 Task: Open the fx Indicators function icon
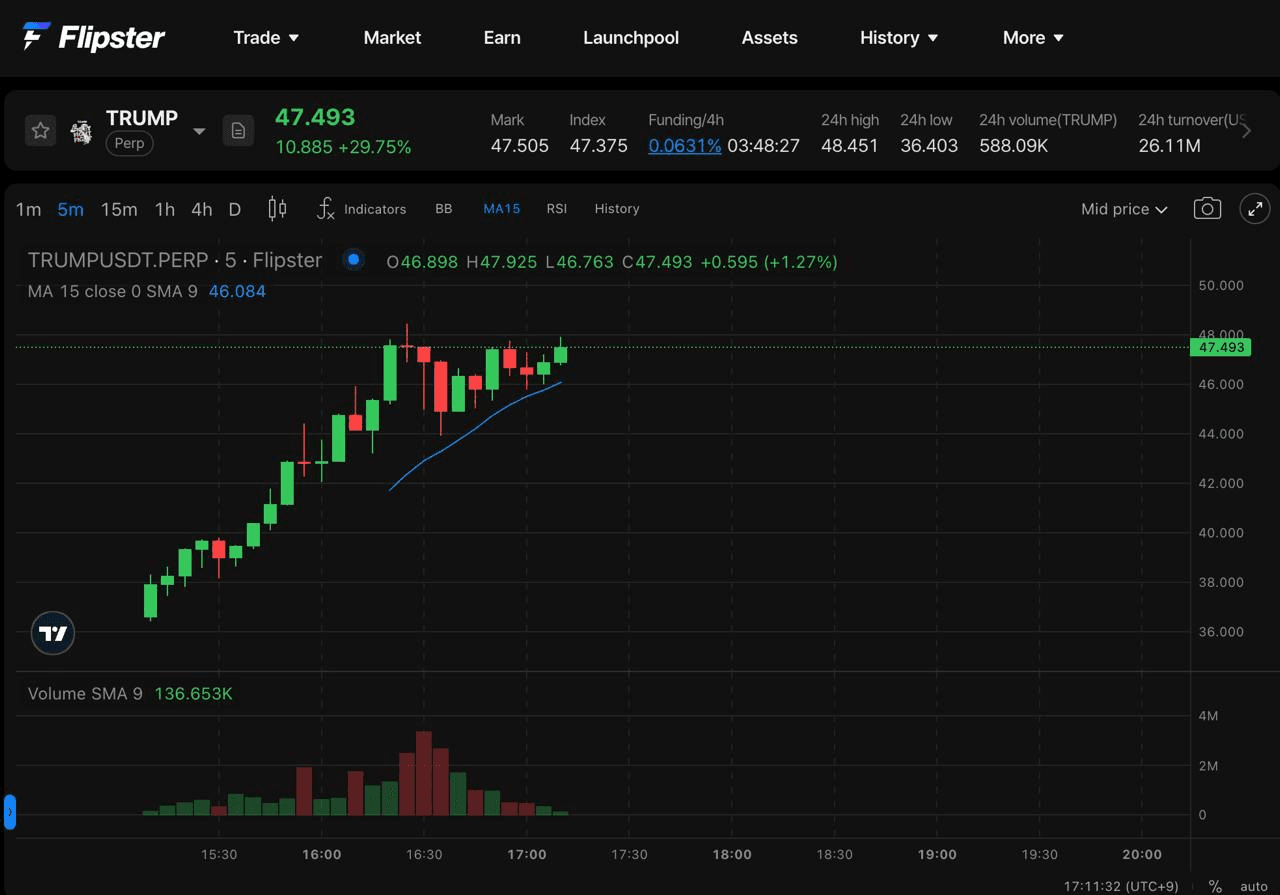click(x=325, y=209)
